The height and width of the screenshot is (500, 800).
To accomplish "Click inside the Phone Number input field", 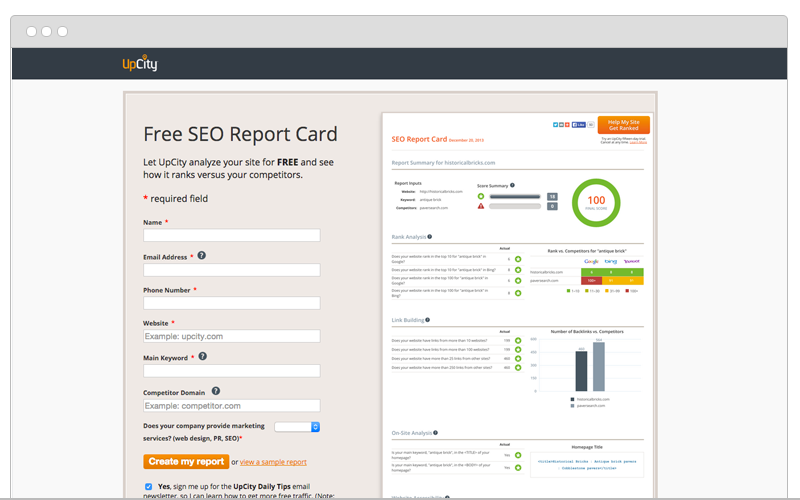I will [x=232, y=303].
